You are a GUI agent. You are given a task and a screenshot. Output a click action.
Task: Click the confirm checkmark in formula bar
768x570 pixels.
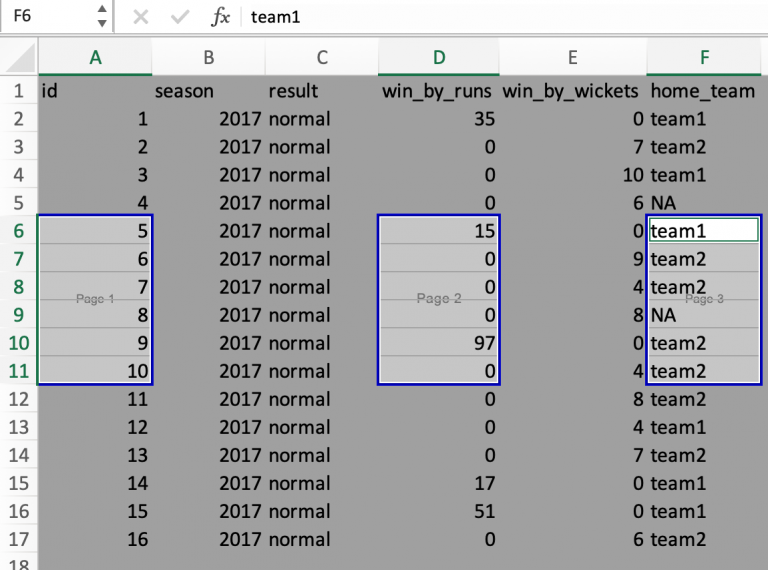(x=179, y=17)
